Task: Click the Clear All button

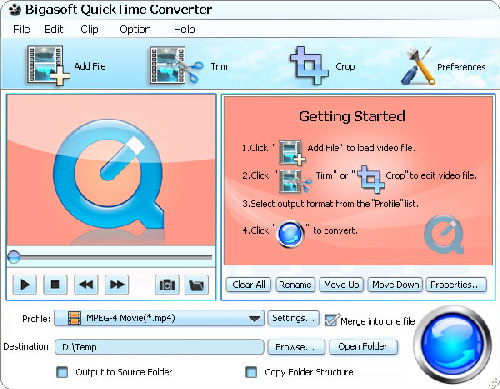Action: tap(249, 285)
